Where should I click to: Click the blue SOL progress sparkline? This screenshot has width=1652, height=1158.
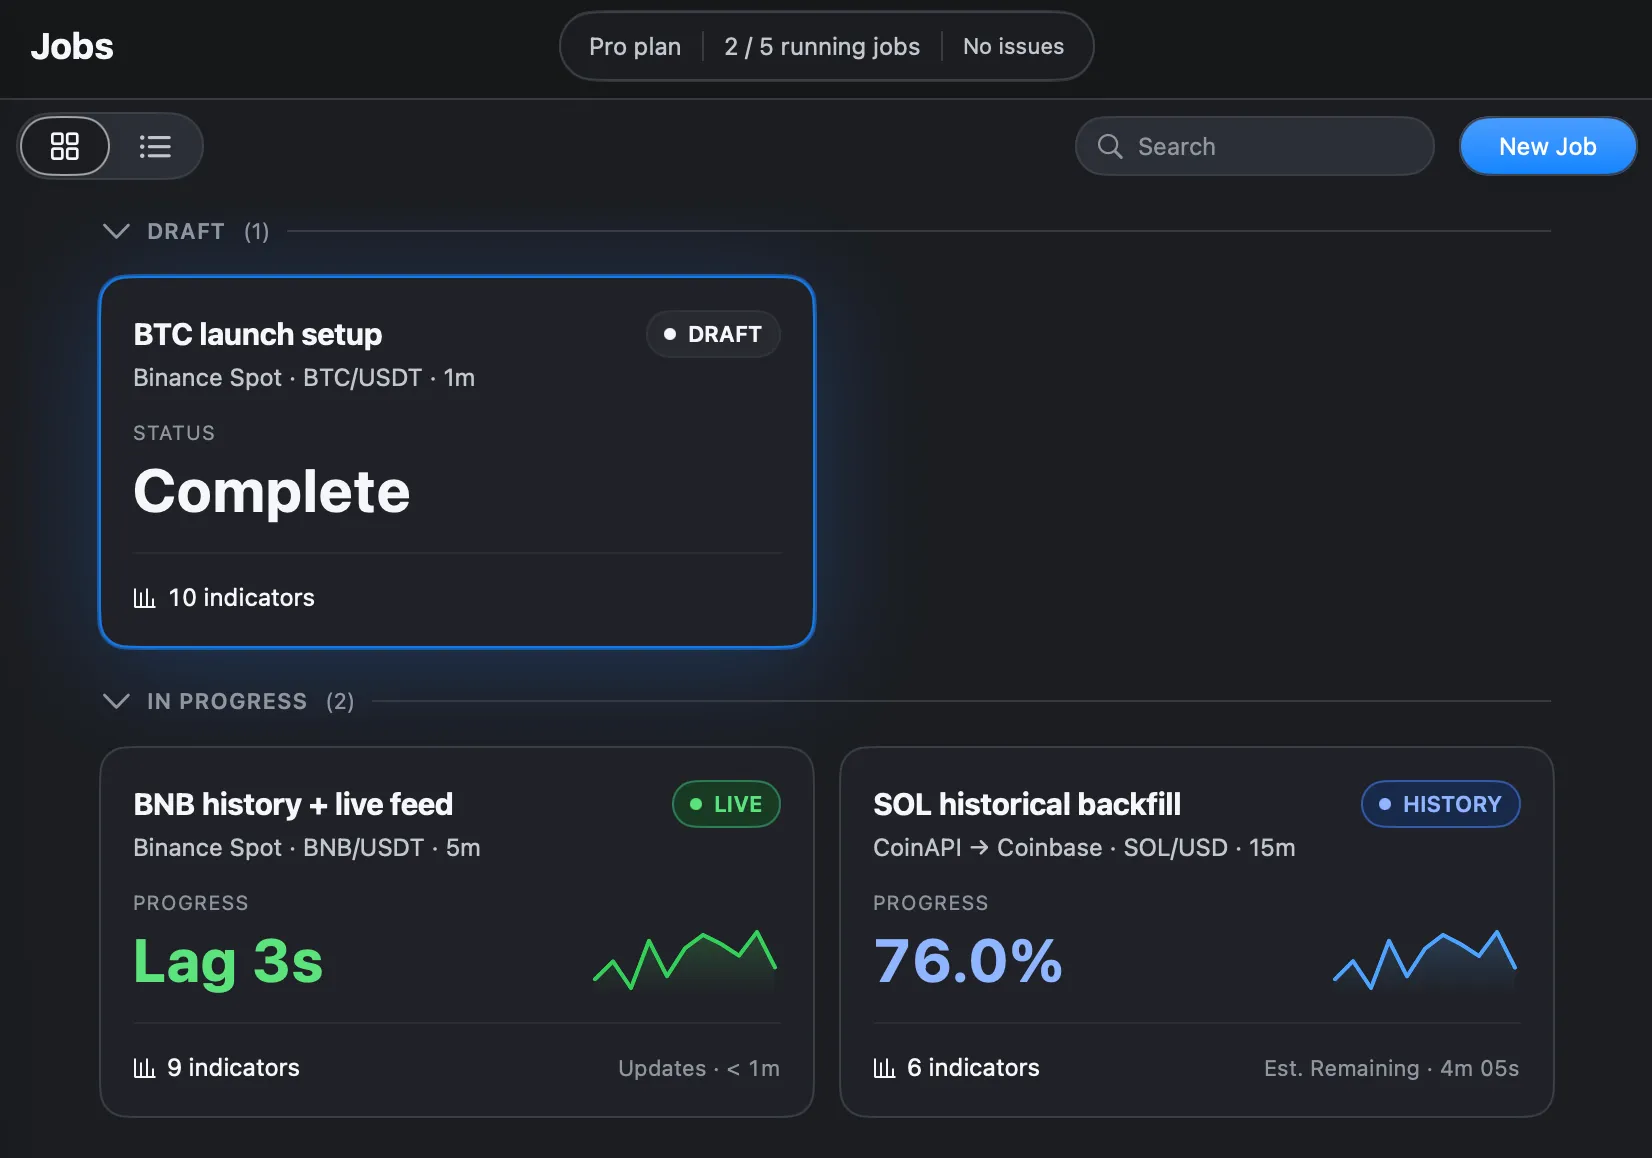1425,961
